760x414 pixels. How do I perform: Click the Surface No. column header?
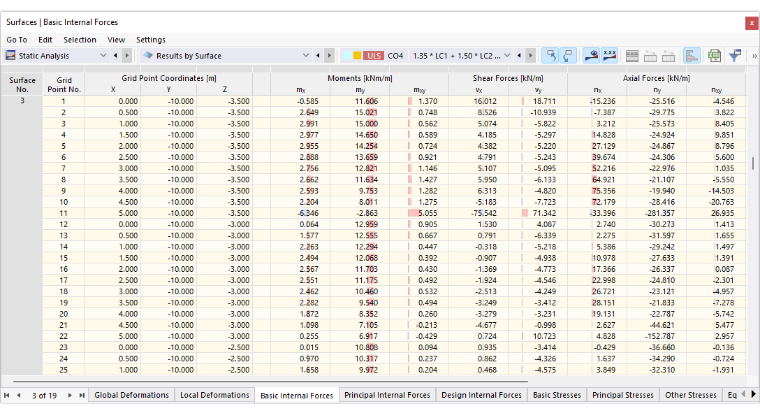pos(22,84)
